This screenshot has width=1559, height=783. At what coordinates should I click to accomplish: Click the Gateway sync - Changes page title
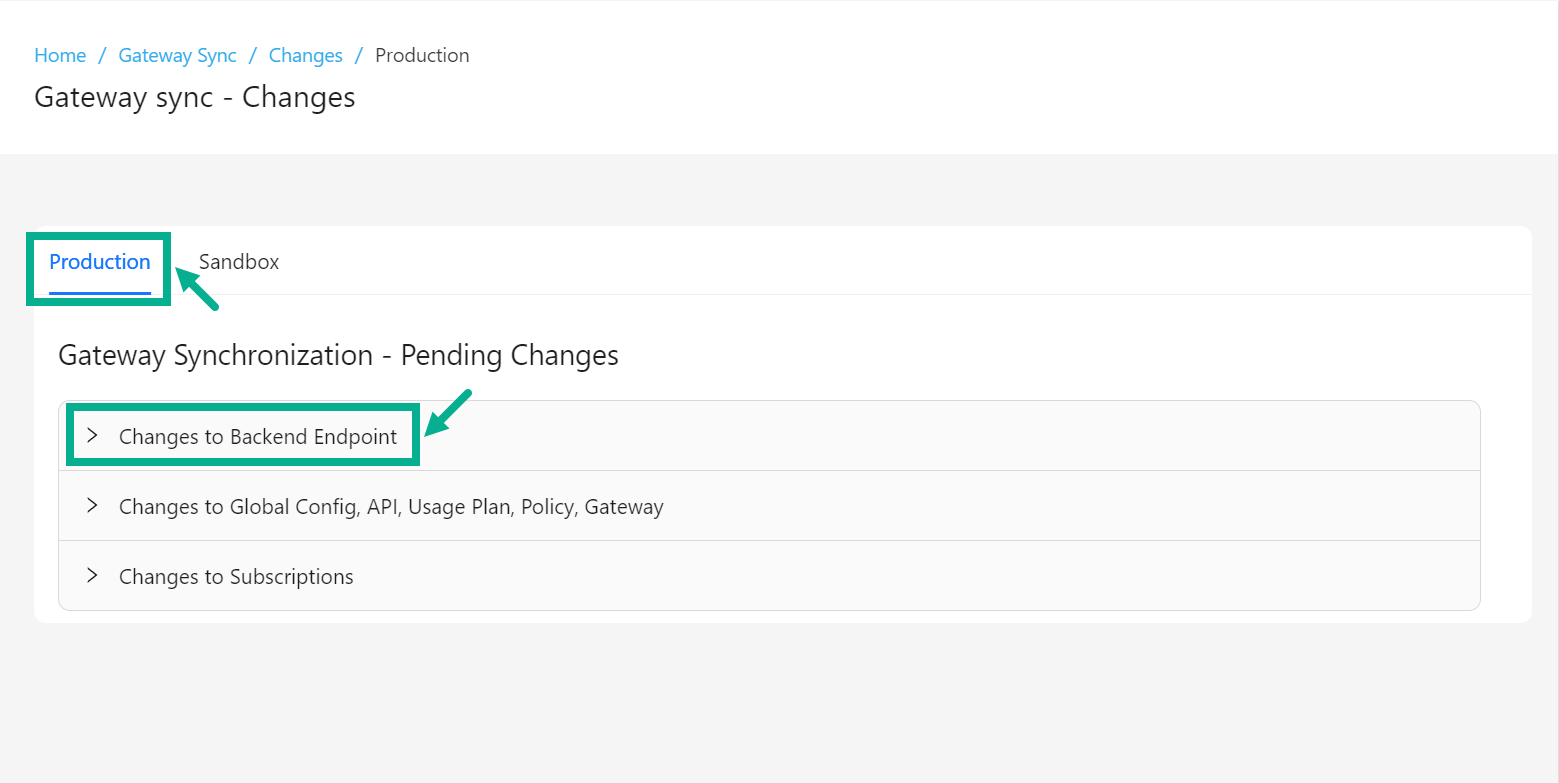[195, 98]
